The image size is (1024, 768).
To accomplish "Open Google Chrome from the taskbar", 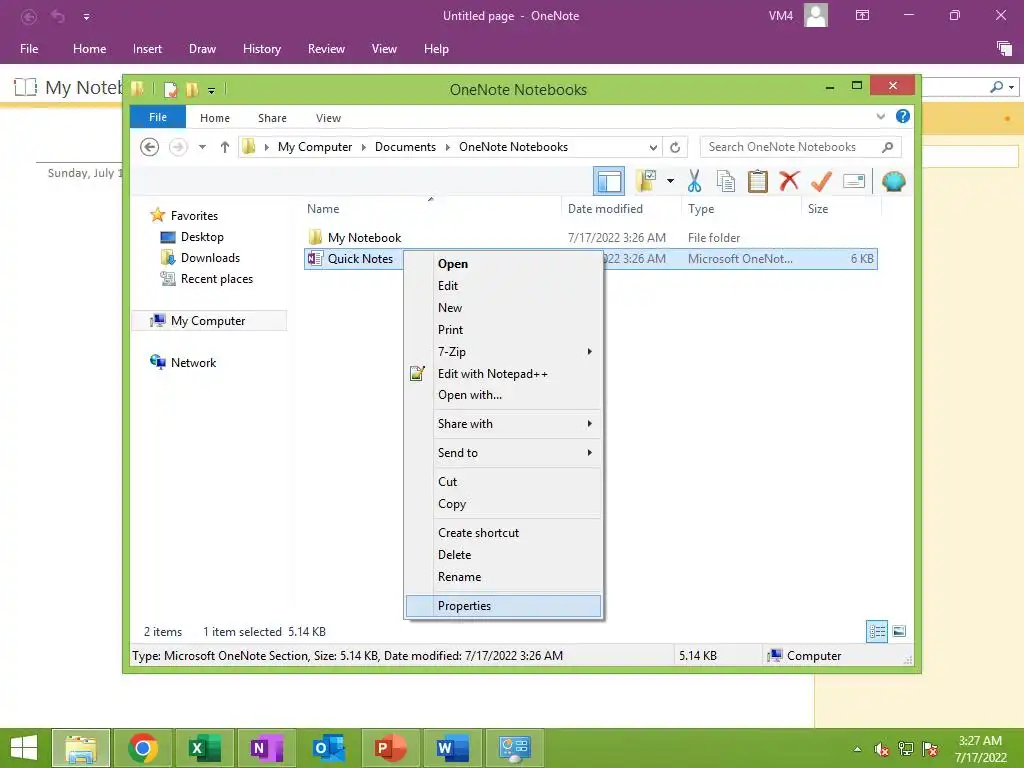I will tap(143, 748).
